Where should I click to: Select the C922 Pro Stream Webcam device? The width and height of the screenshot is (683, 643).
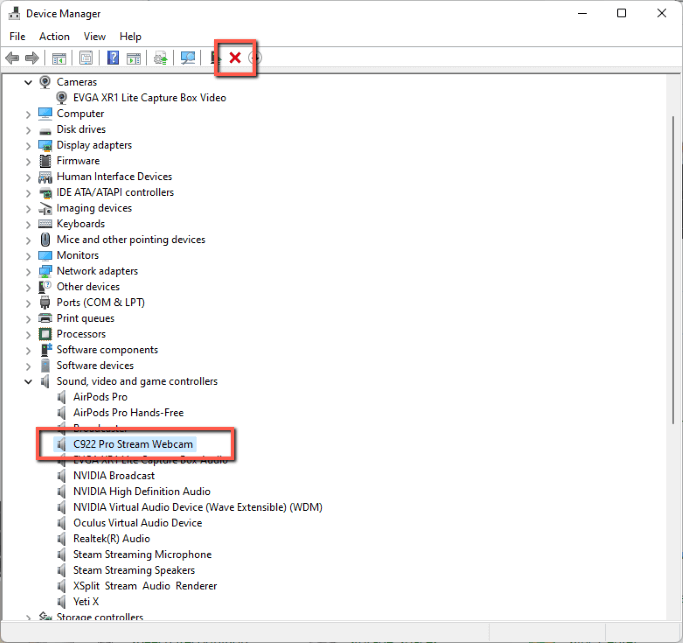133,444
